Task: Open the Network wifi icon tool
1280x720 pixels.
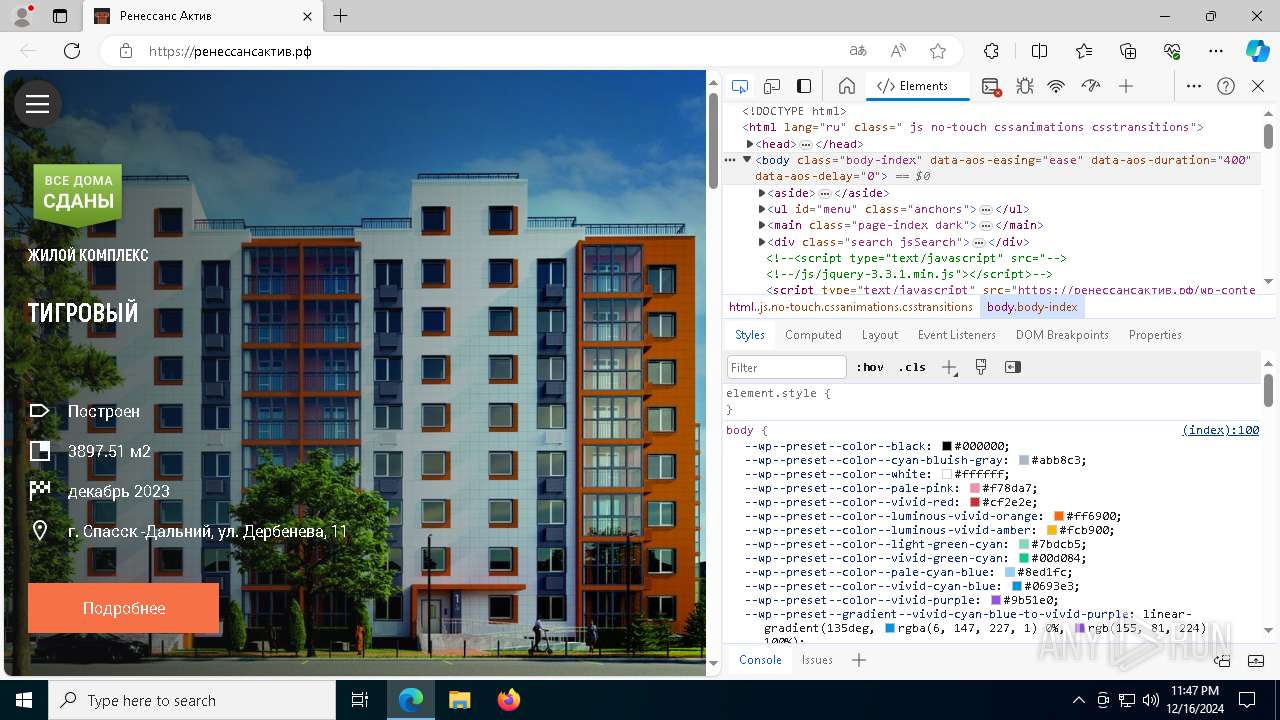Action: [1056, 86]
